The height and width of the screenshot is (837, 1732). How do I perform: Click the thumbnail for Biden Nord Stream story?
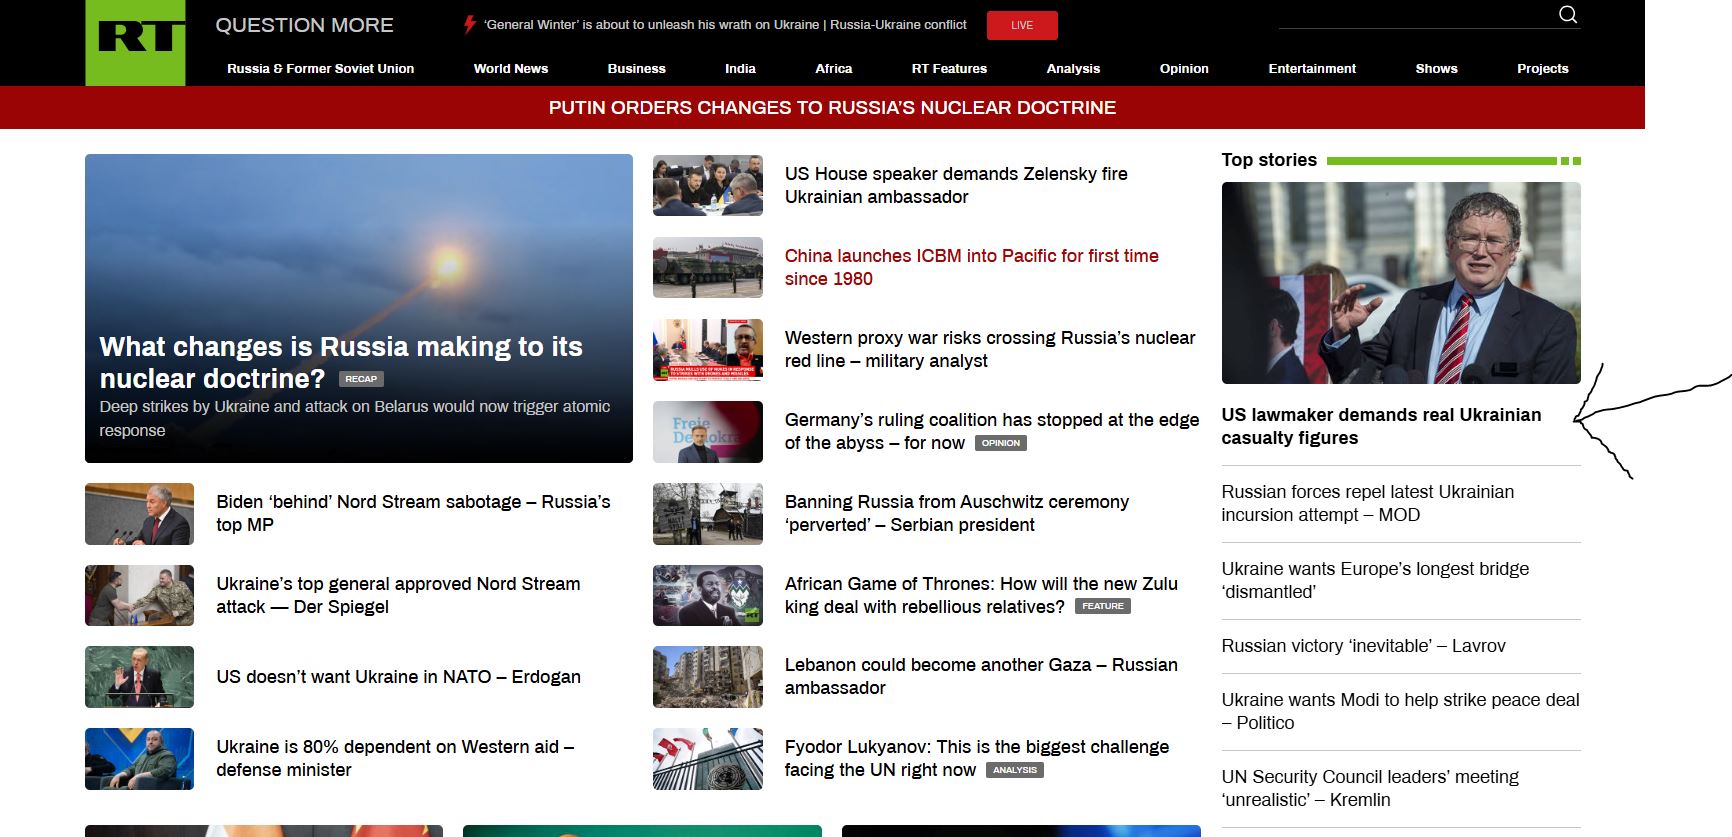pyautogui.click(x=139, y=513)
